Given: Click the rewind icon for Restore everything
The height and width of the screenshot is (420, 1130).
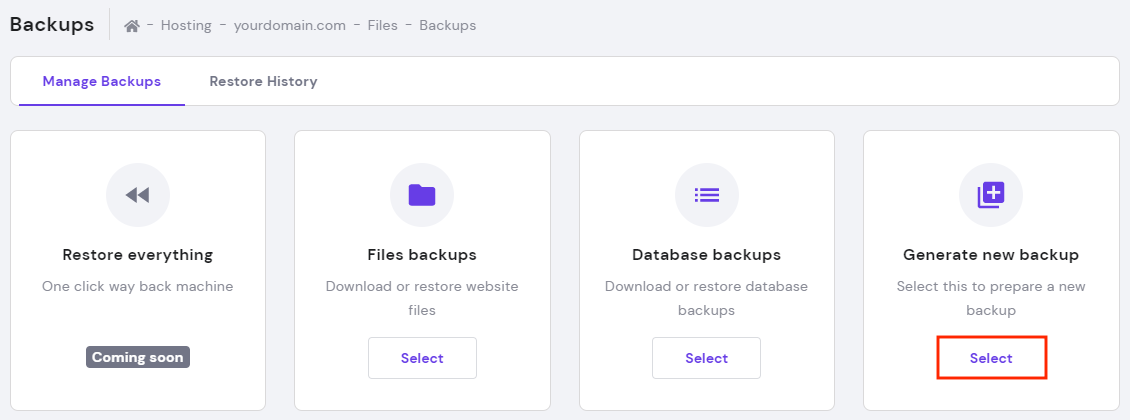Looking at the screenshot, I should pos(138,195).
